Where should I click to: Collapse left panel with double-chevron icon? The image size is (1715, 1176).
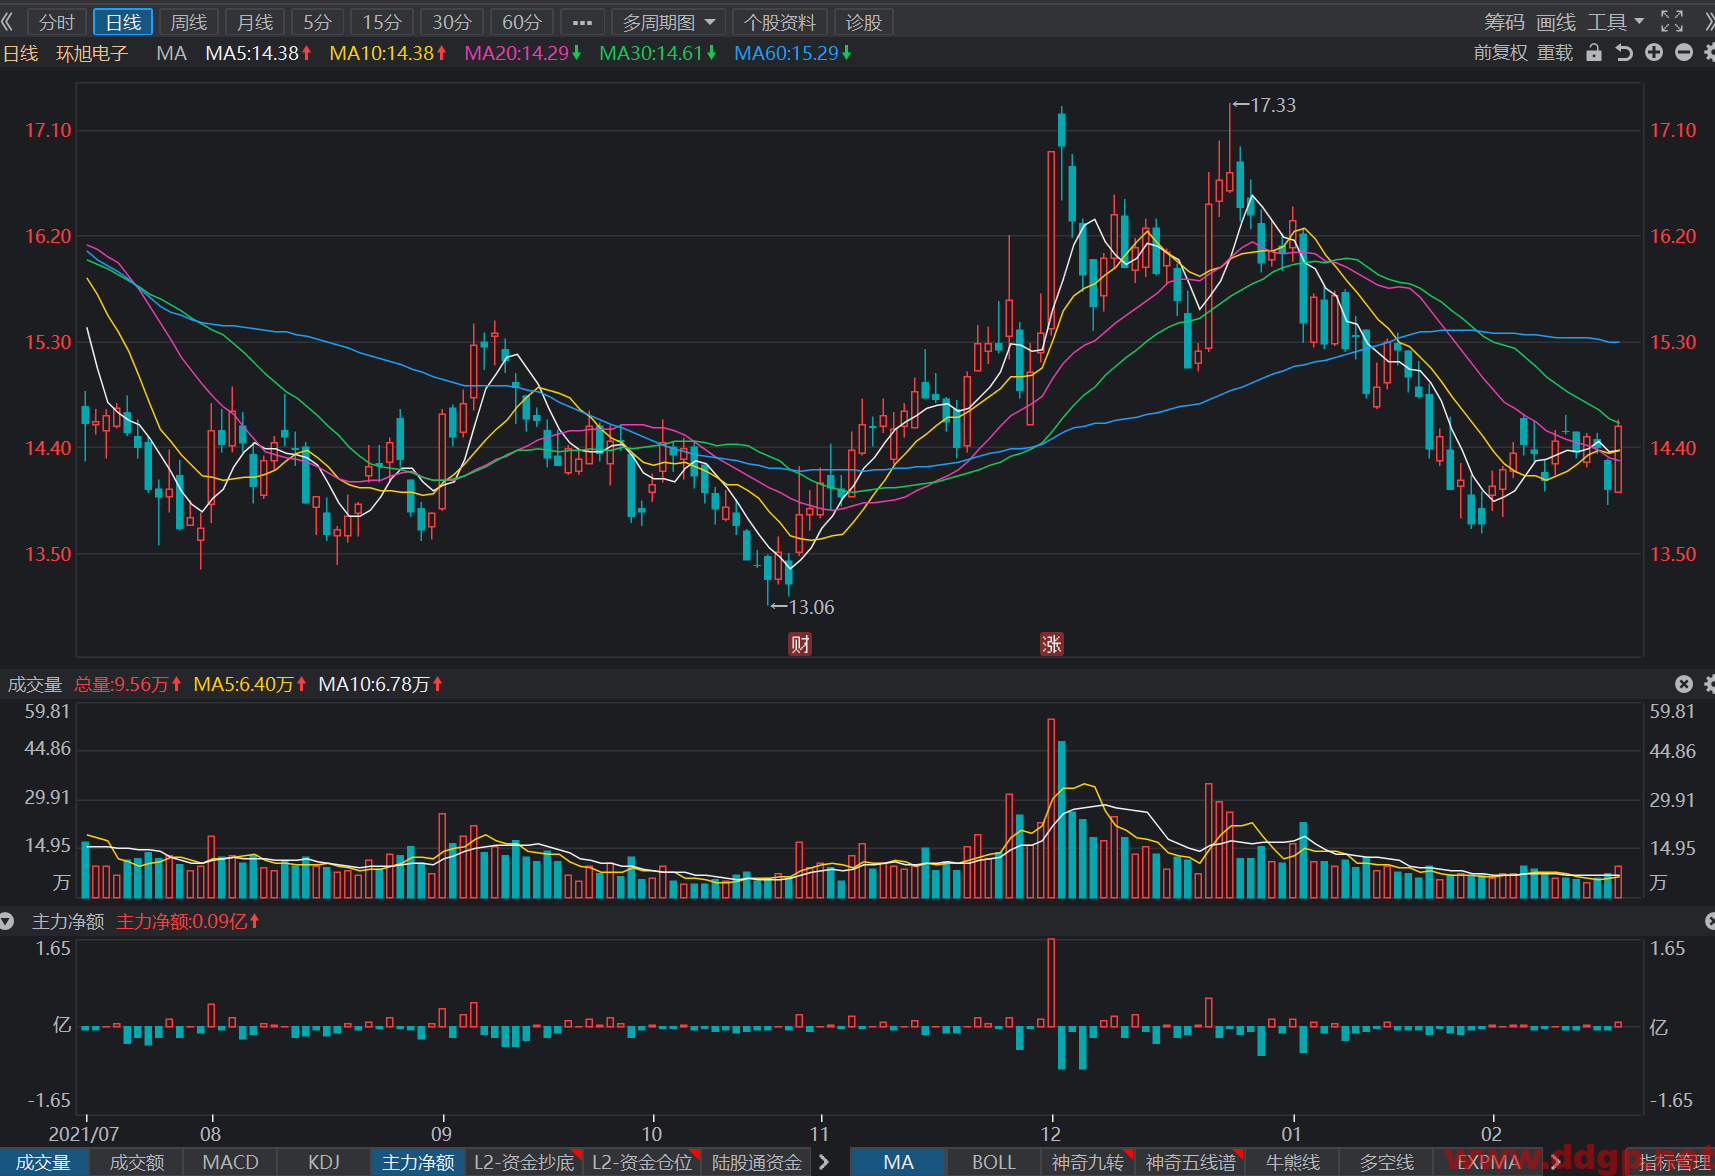pyautogui.click(x=8, y=21)
